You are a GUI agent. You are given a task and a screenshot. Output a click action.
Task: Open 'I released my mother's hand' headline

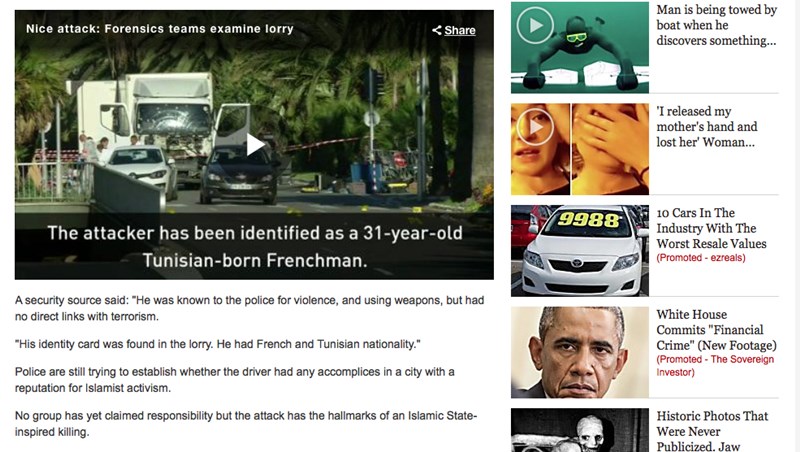[707, 127]
